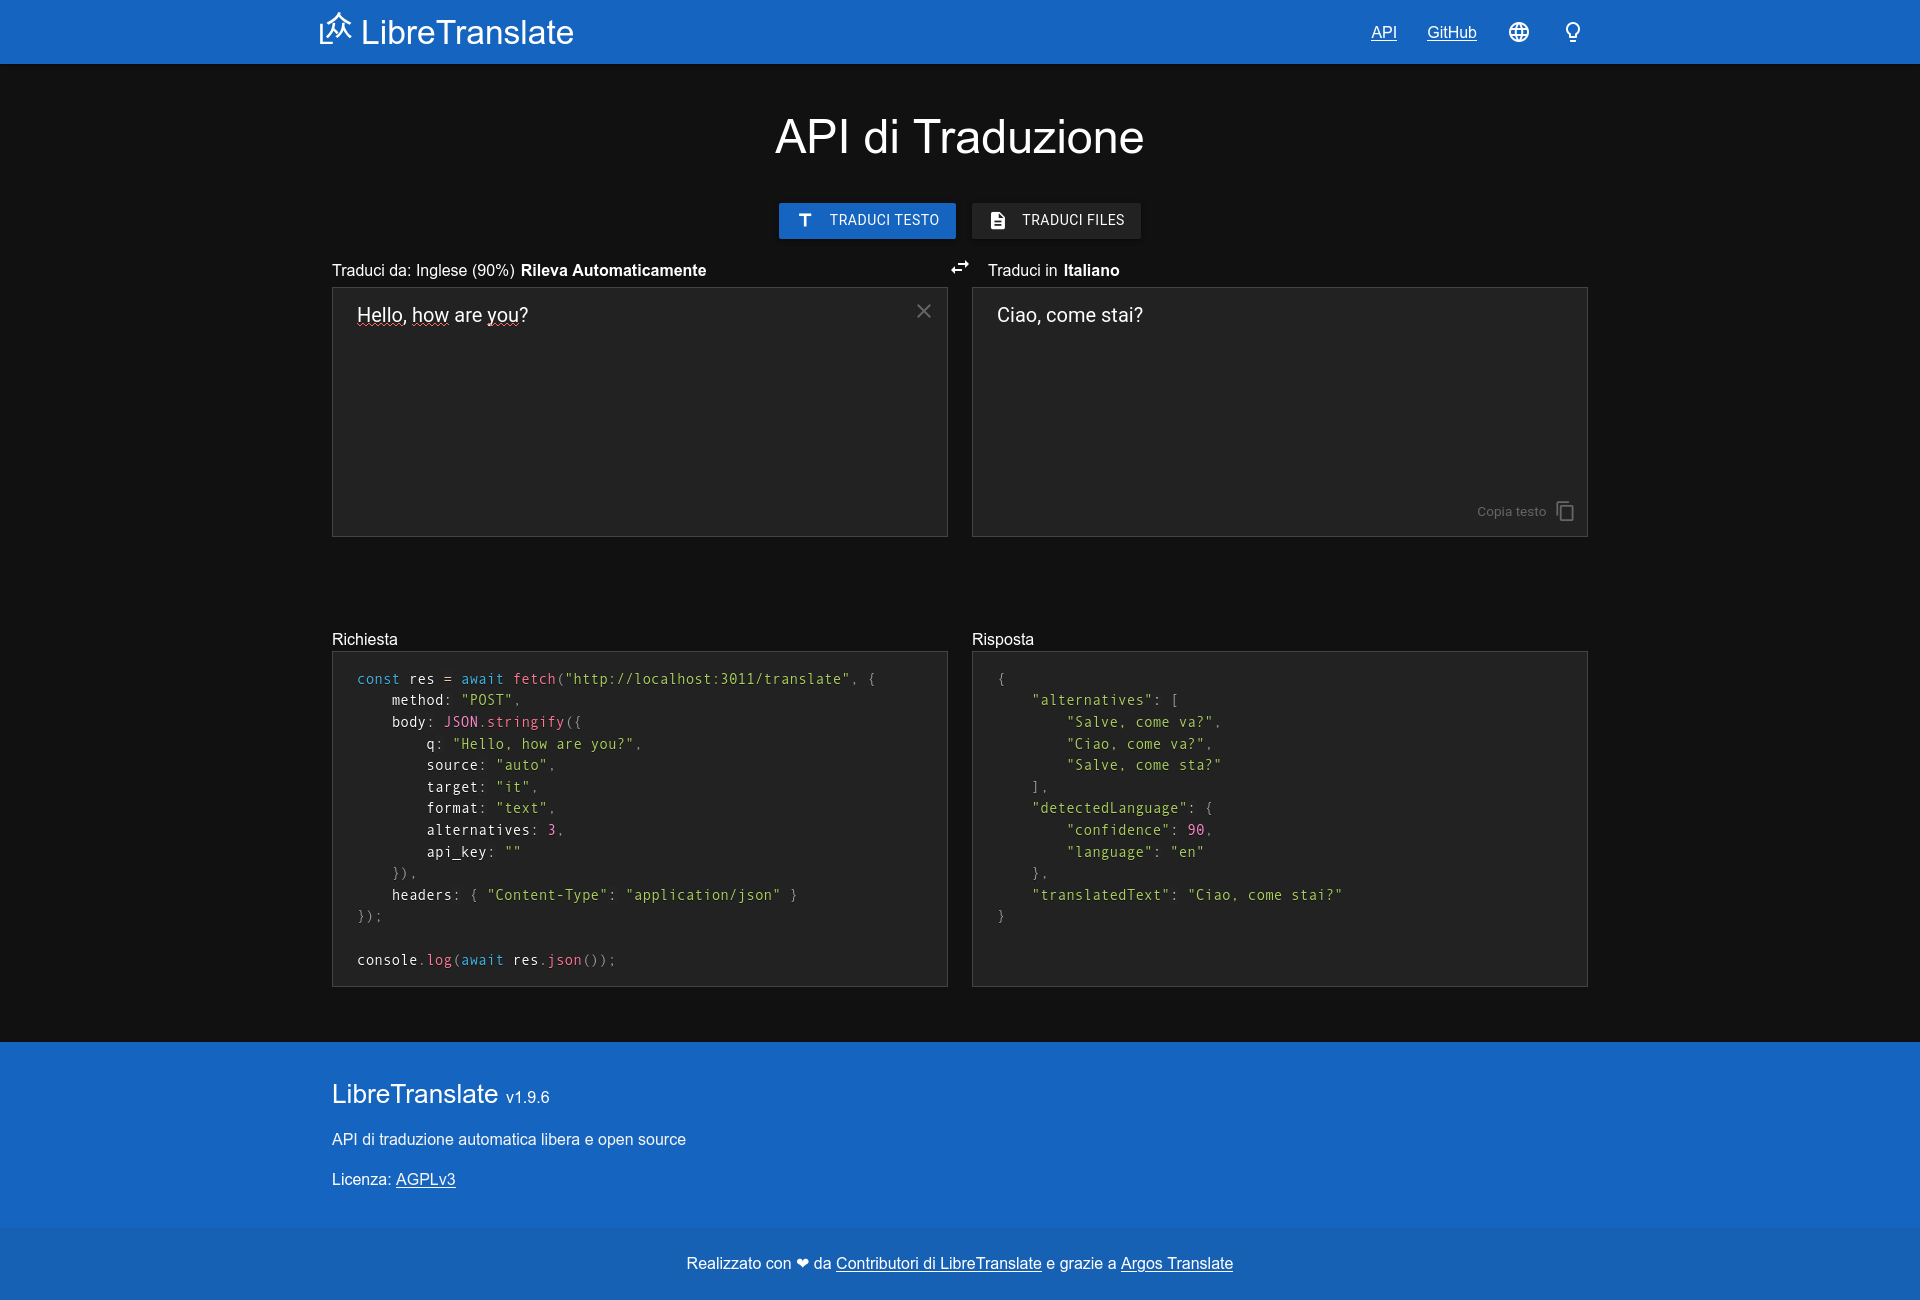Click the Richiesta code block

[640, 819]
